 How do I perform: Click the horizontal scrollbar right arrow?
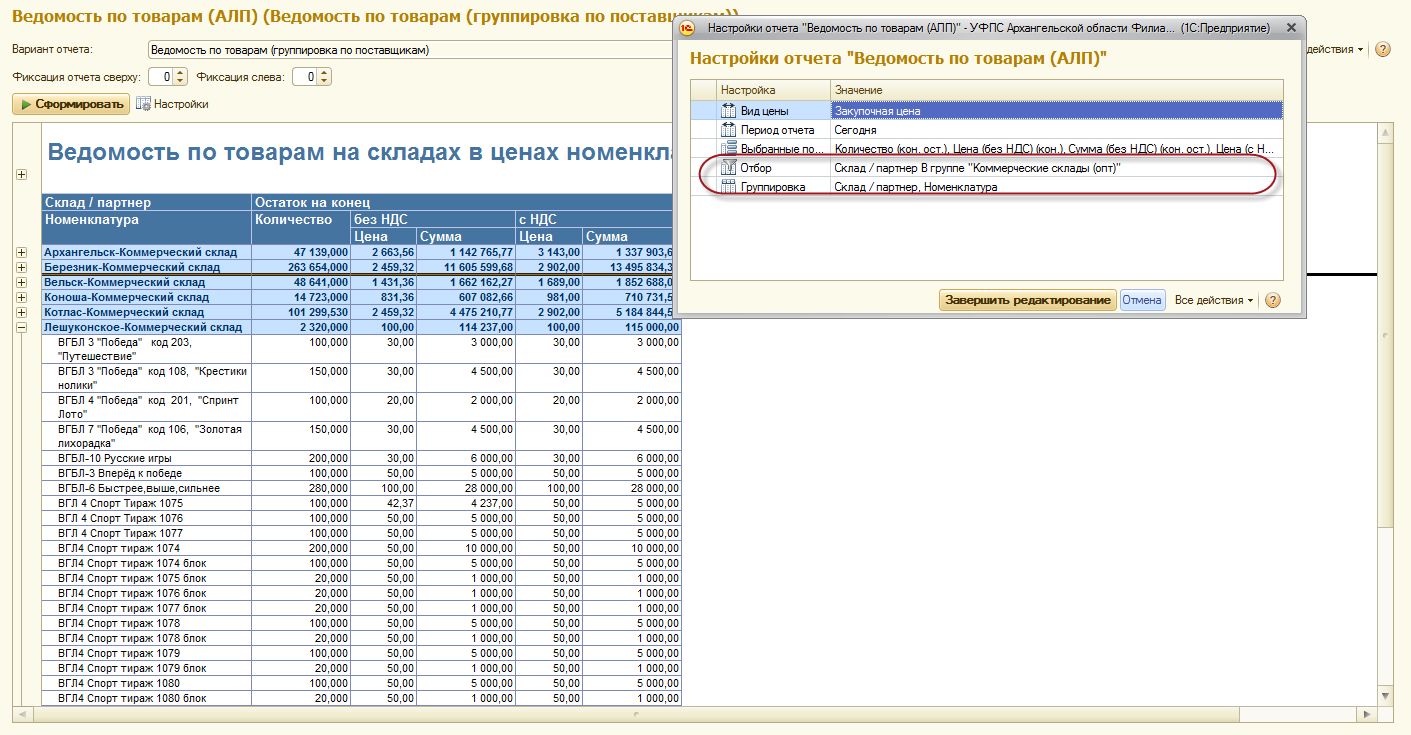pyautogui.click(x=1366, y=715)
